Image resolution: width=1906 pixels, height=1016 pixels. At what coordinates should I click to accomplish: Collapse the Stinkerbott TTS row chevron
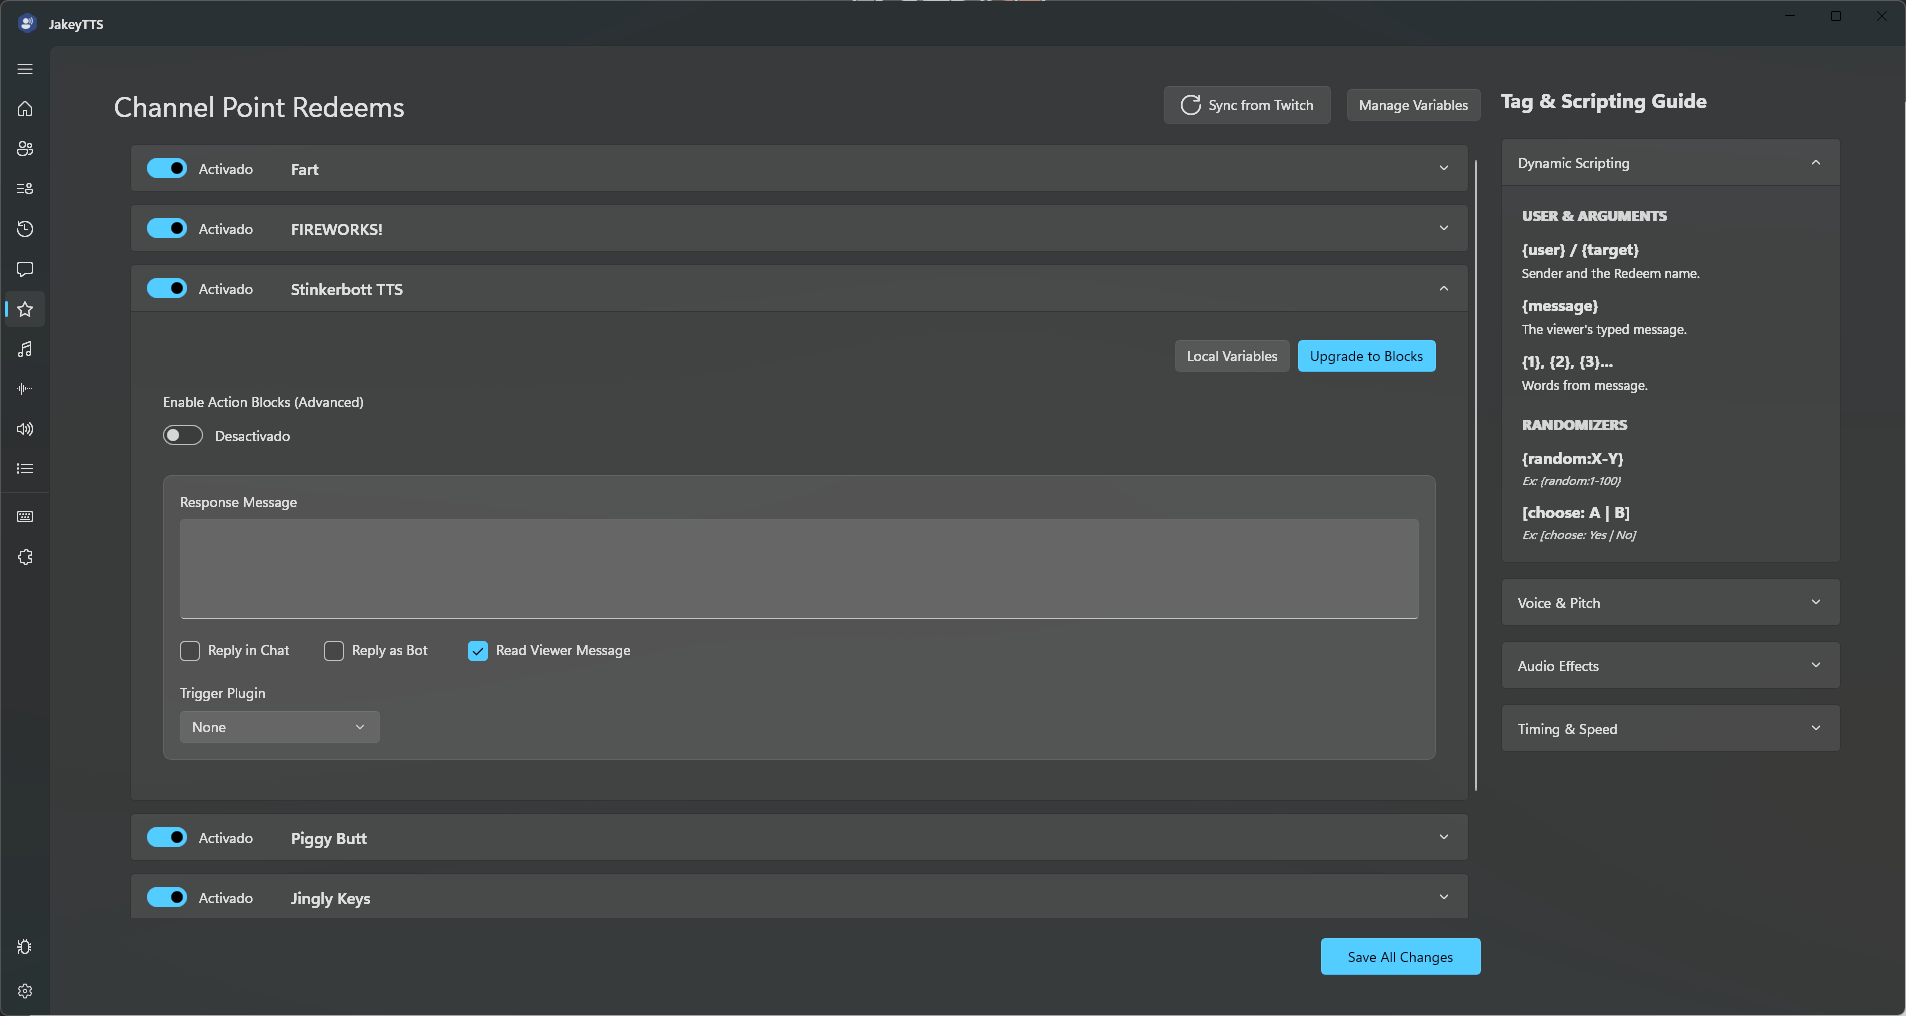1444,288
